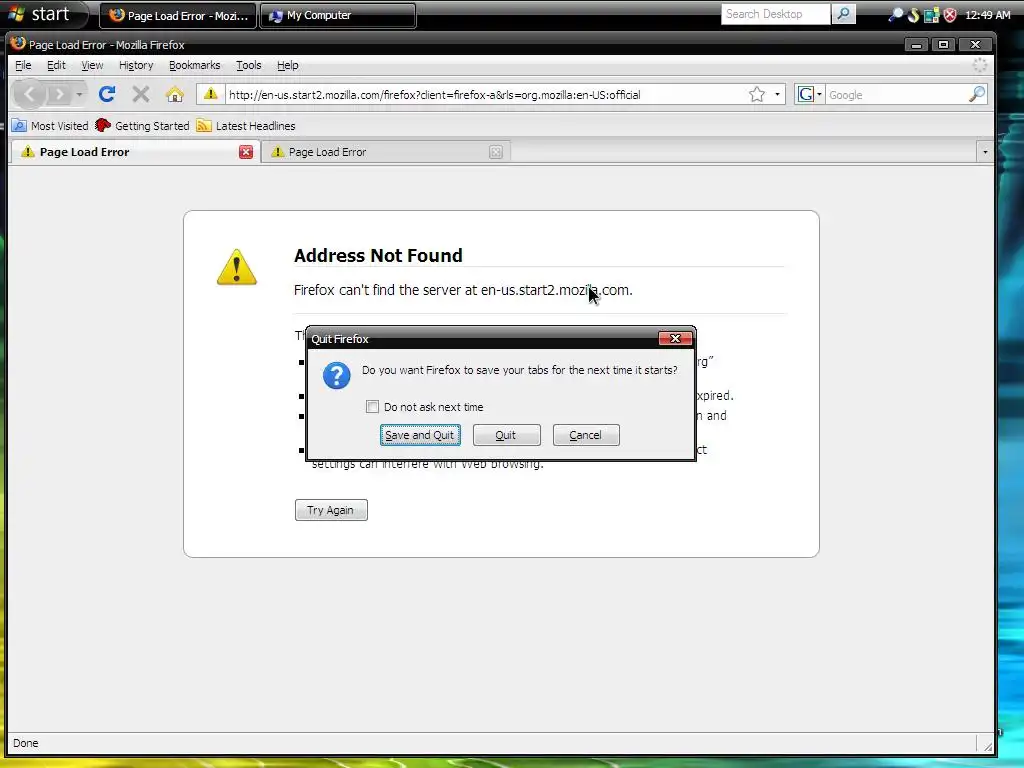
Task: Click the Search Desktop magnifier button
Action: pos(843,14)
